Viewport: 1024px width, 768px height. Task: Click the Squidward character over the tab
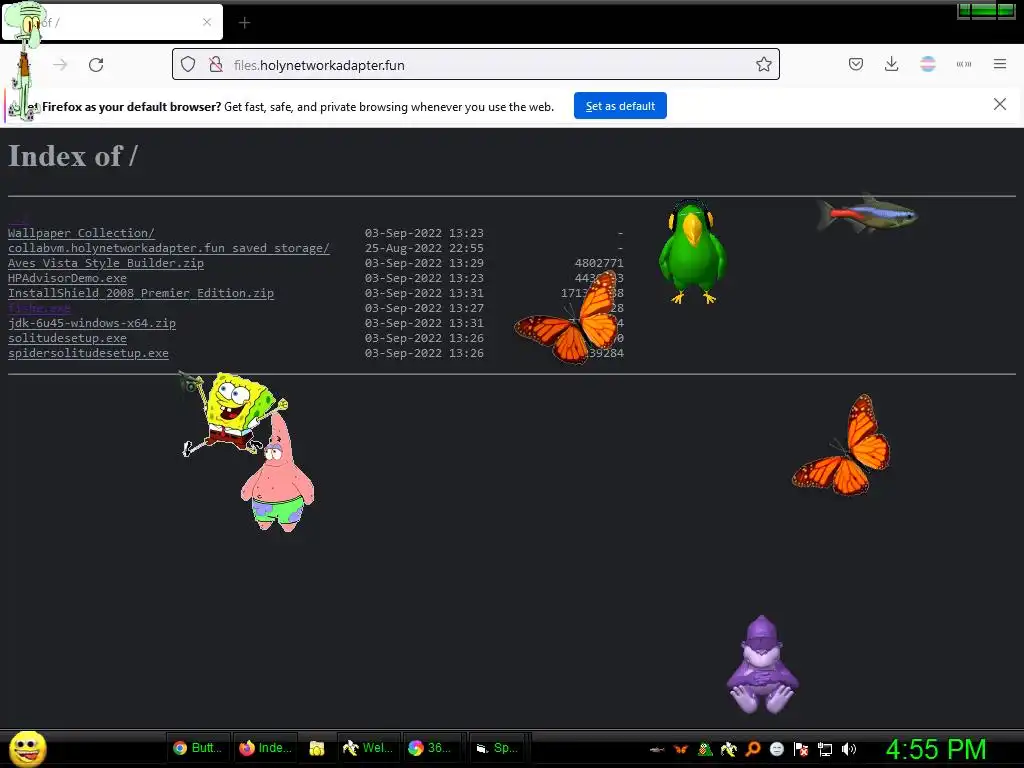[26, 62]
